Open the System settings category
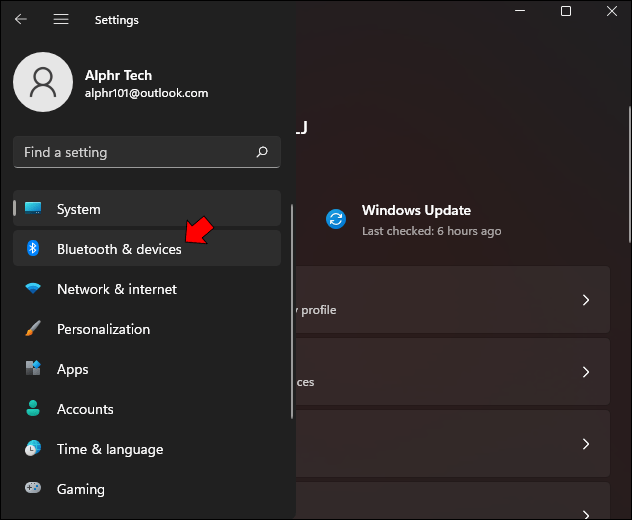Image resolution: width=632 pixels, height=520 pixels. click(147, 208)
